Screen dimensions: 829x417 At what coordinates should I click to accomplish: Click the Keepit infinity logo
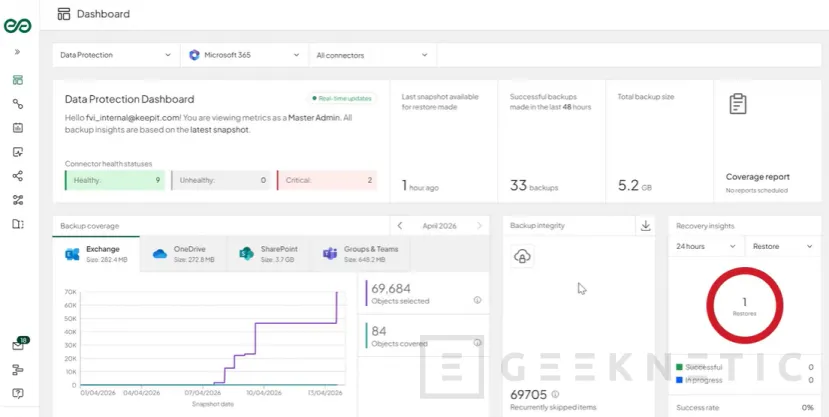pyautogui.click(x=17, y=25)
